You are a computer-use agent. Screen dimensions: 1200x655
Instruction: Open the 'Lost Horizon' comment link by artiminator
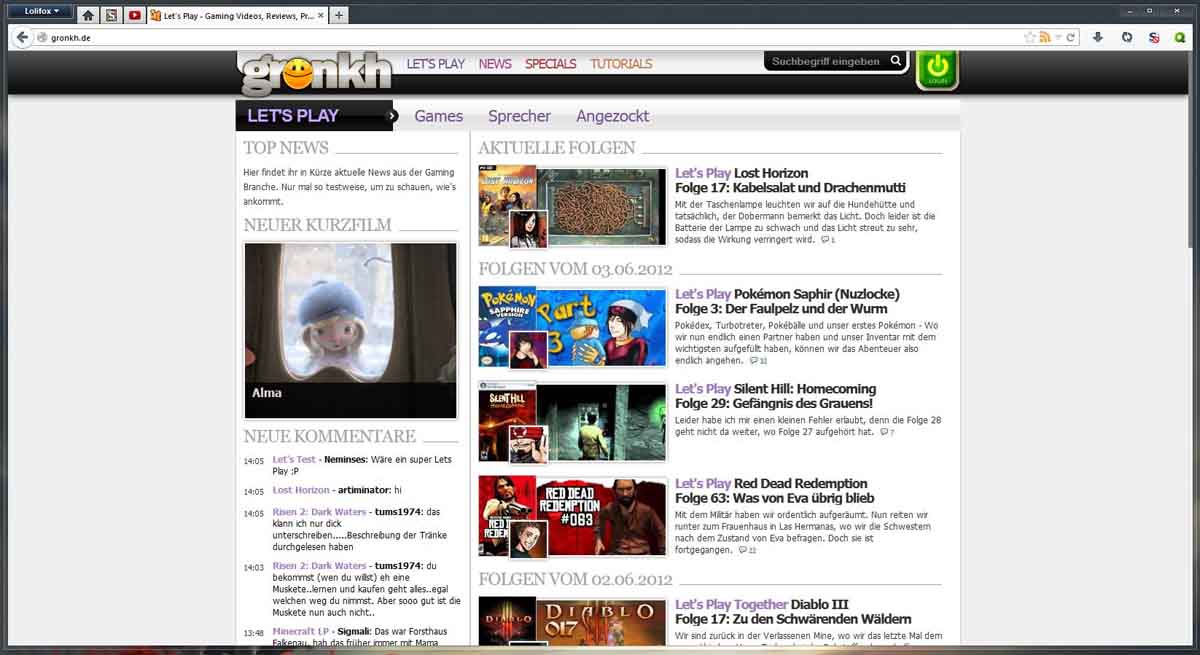pos(301,490)
